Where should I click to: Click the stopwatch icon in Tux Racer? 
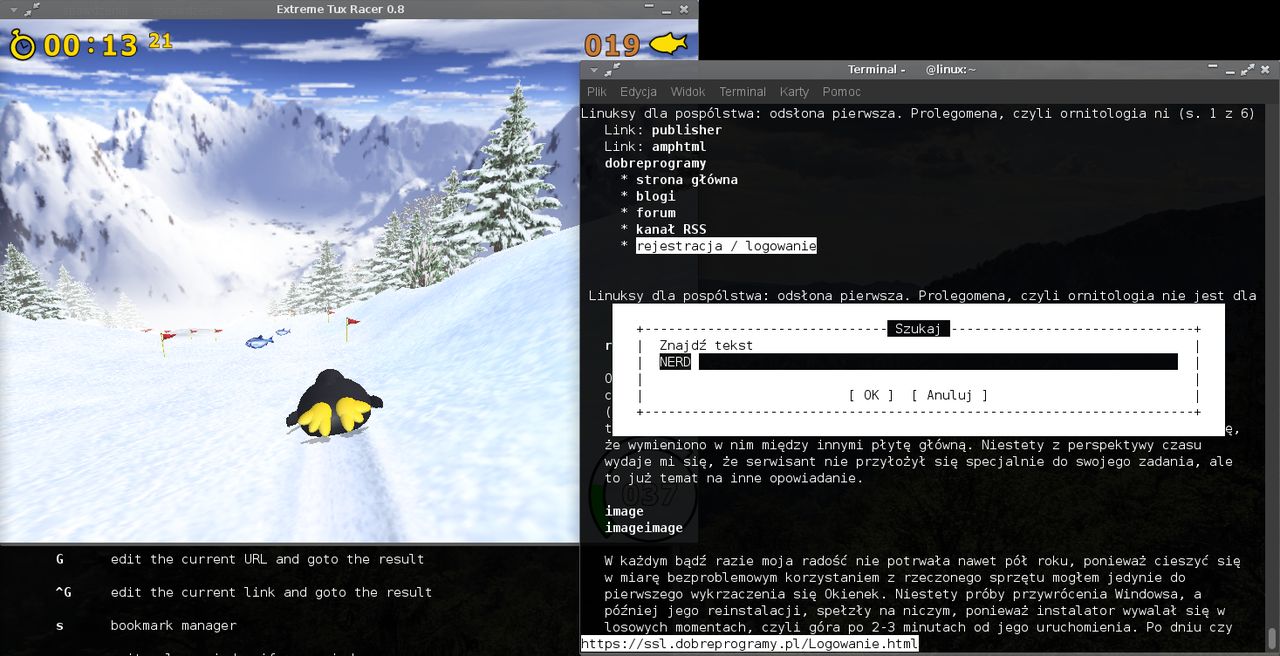point(22,44)
